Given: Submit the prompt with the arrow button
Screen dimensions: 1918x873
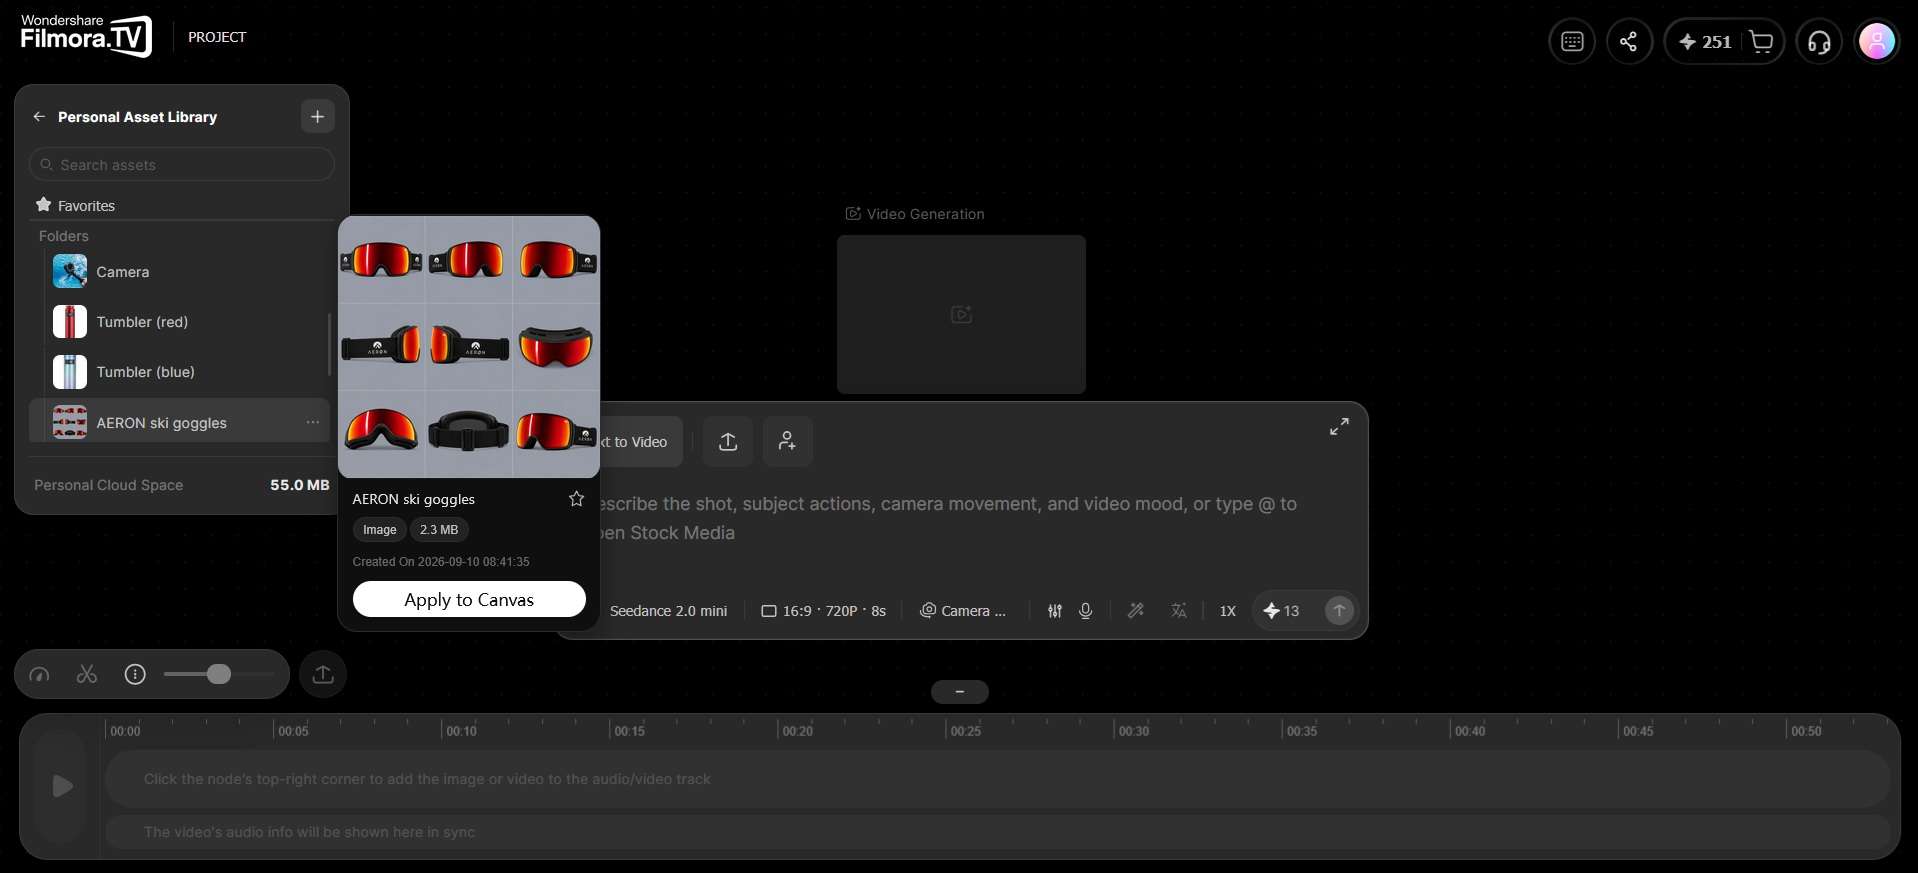Looking at the screenshot, I should 1339,611.
